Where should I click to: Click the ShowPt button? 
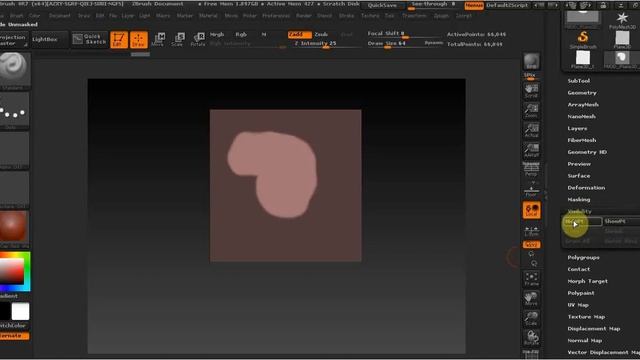(621, 222)
